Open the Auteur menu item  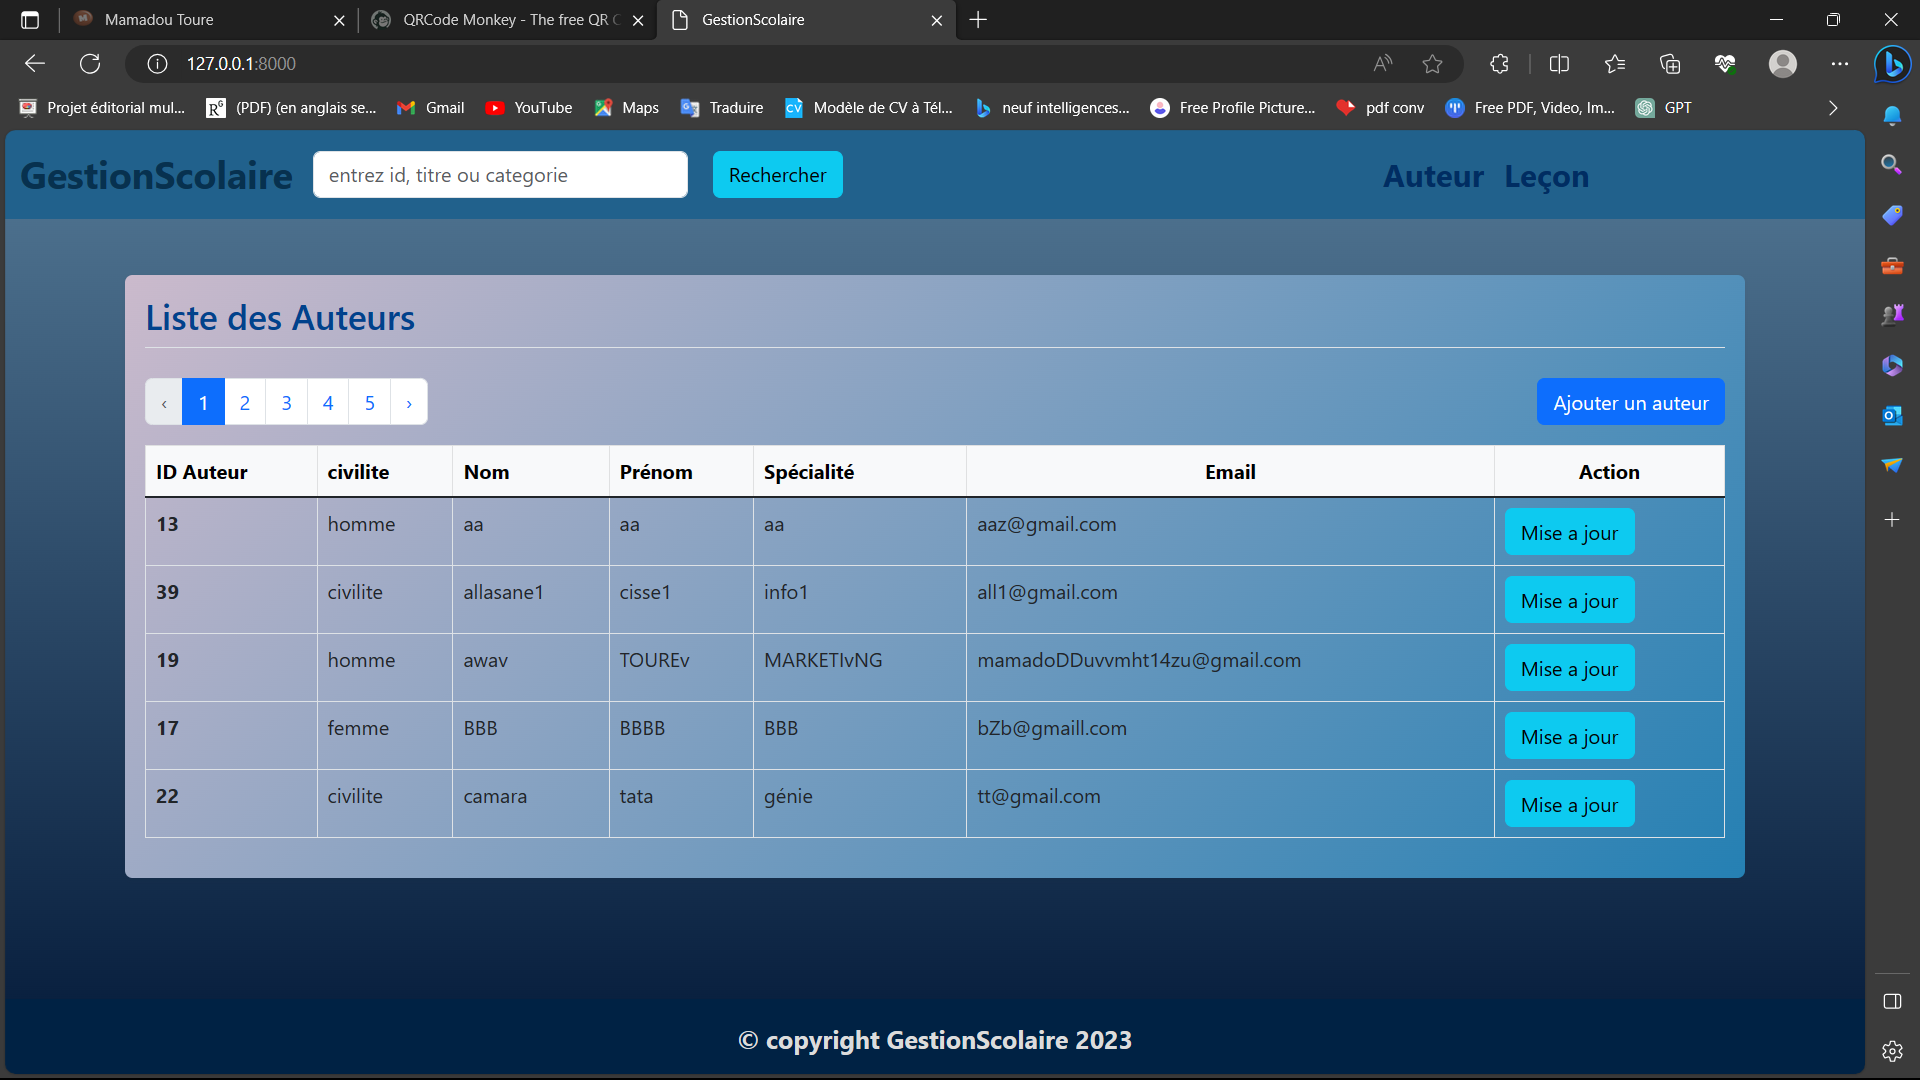point(1431,174)
